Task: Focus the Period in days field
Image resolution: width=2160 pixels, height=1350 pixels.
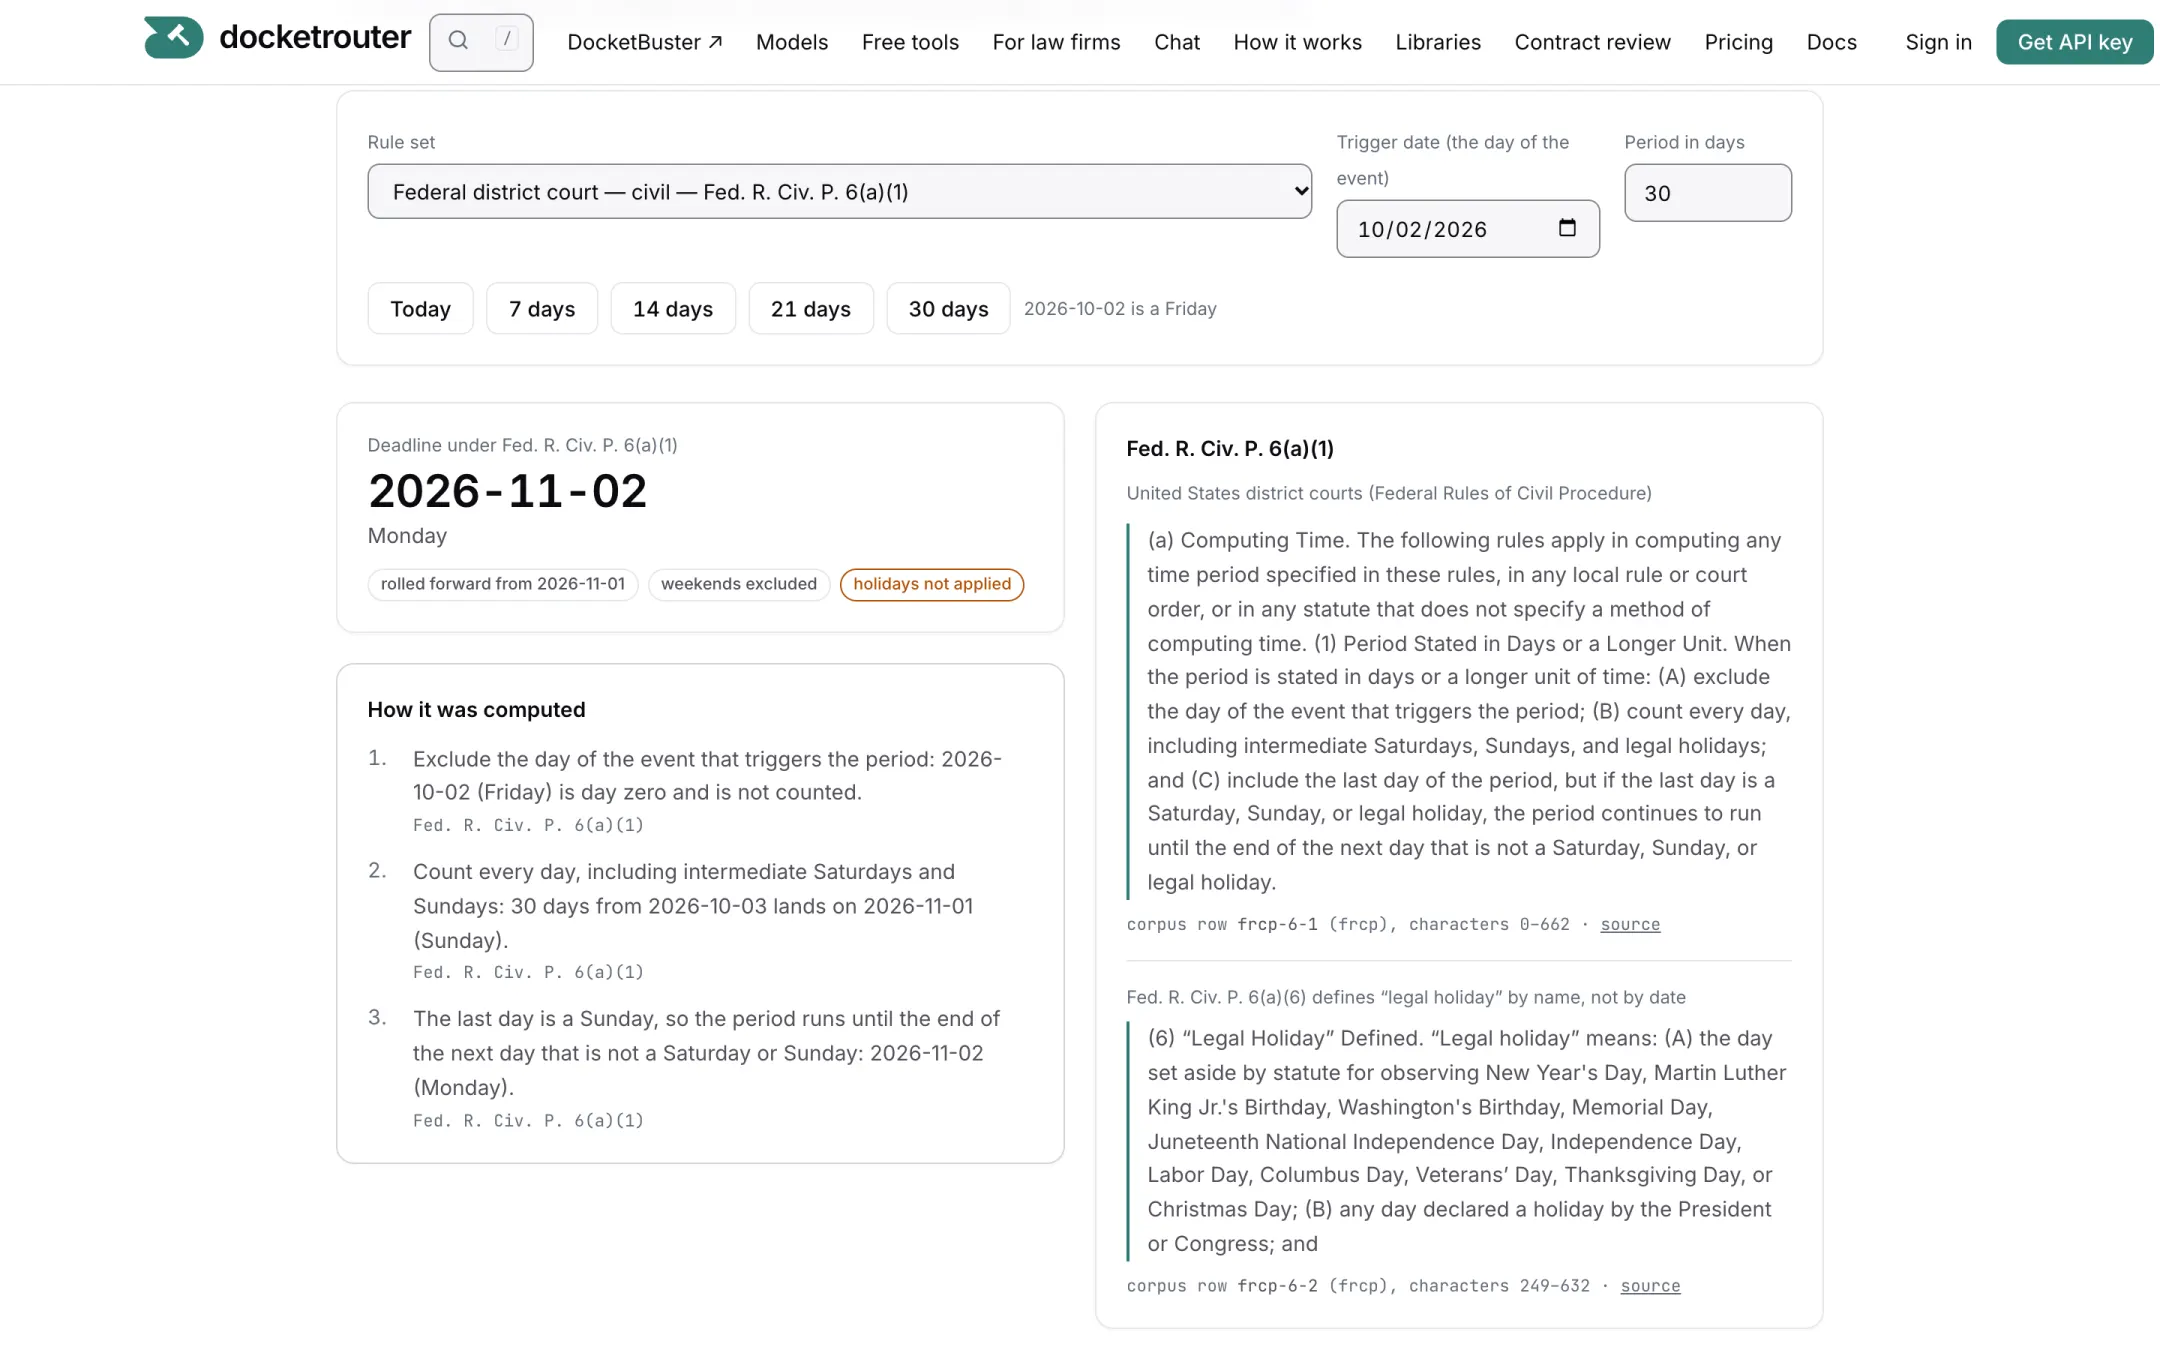Action: (1707, 193)
